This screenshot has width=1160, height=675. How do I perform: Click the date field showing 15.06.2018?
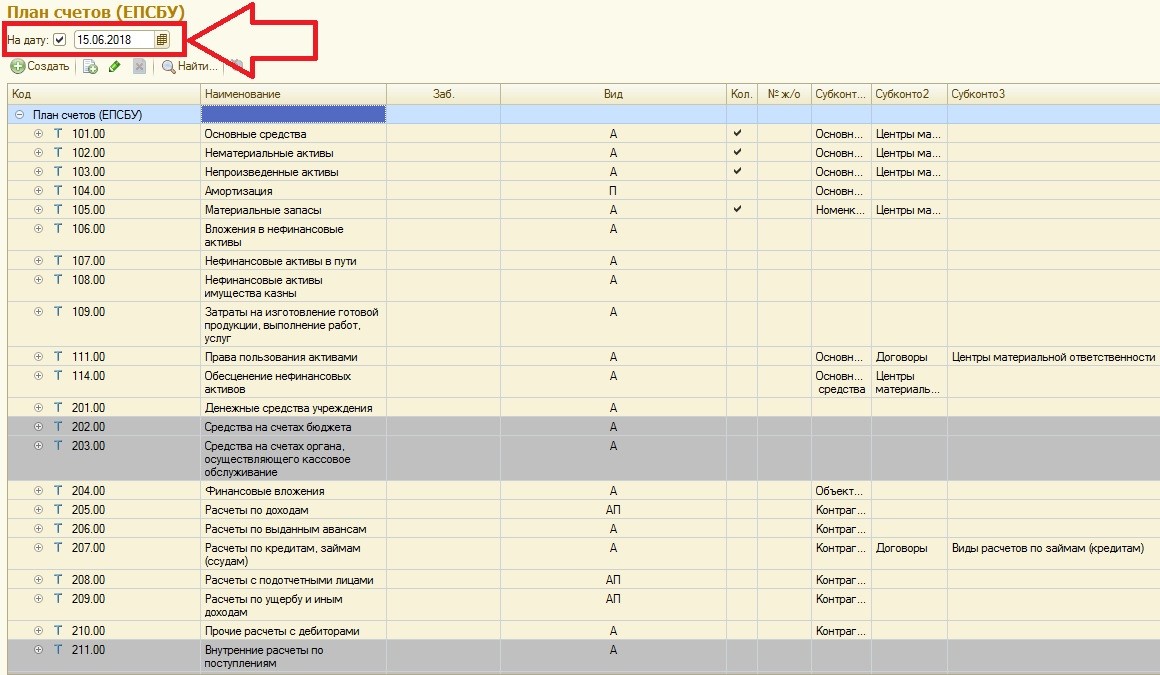(114, 40)
